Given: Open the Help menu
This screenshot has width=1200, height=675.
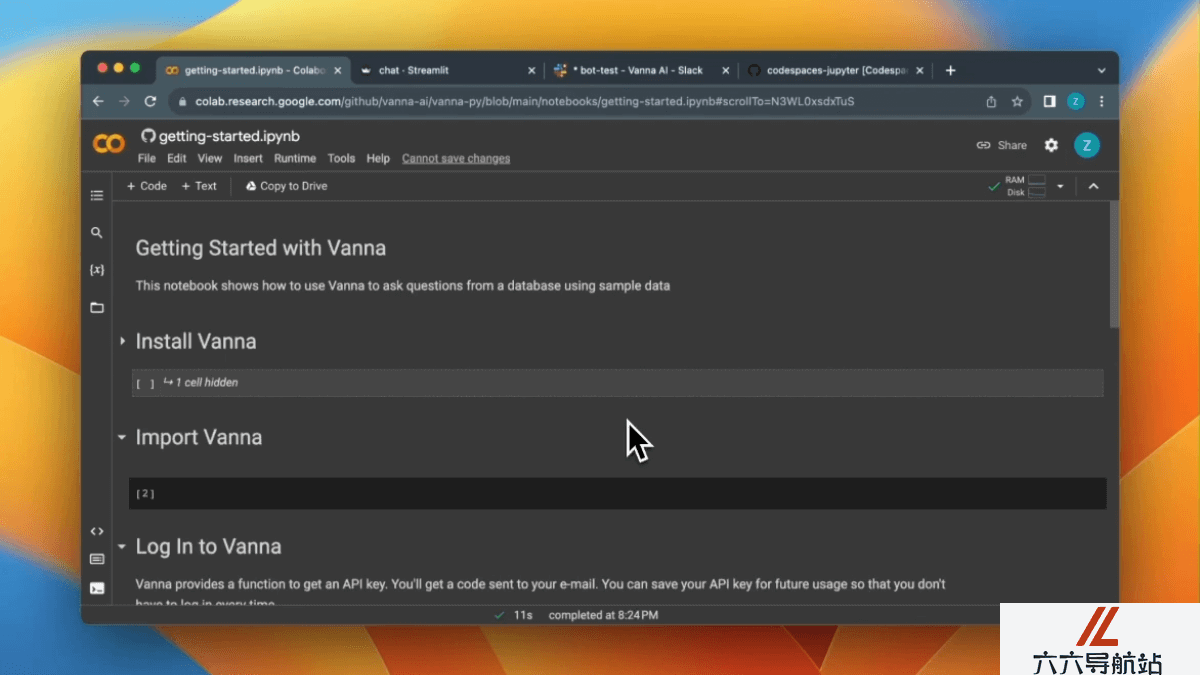Looking at the screenshot, I should click(x=378, y=158).
